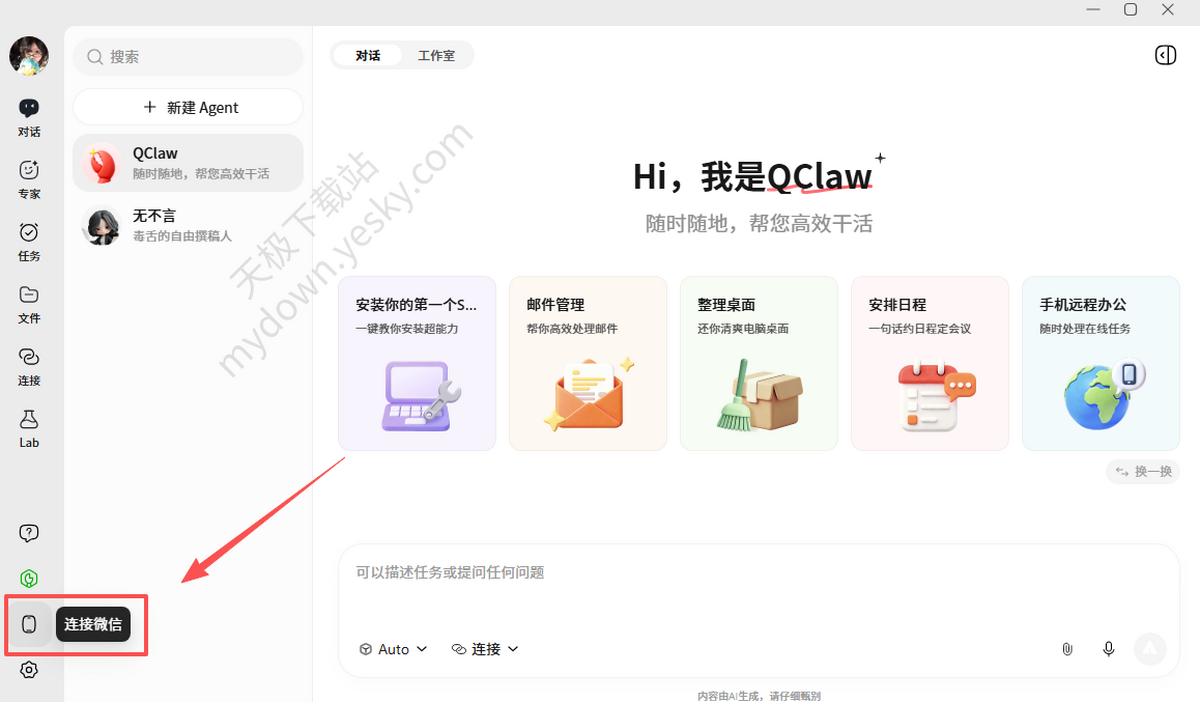
Task: Click 毒舌的自由撰稿人 subtitle text
Action: (x=182, y=236)
